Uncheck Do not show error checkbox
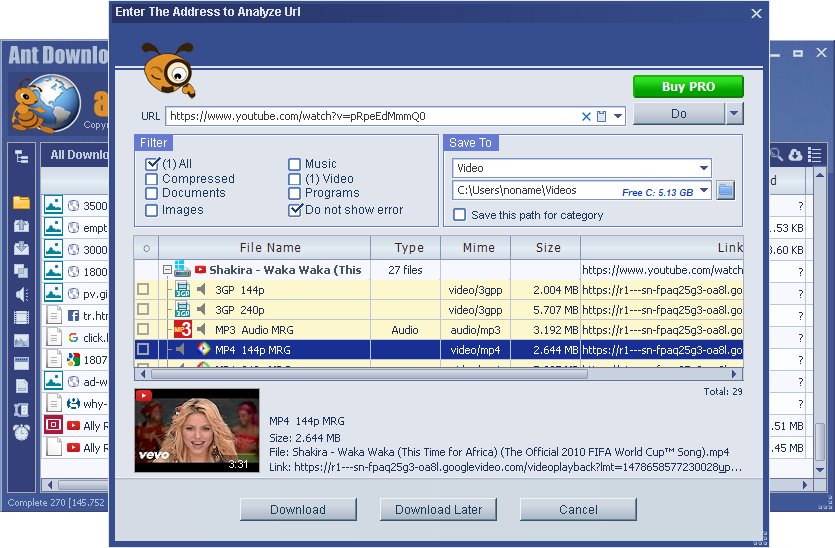Screen dimensions: 835x548 (x=295, y=210)
